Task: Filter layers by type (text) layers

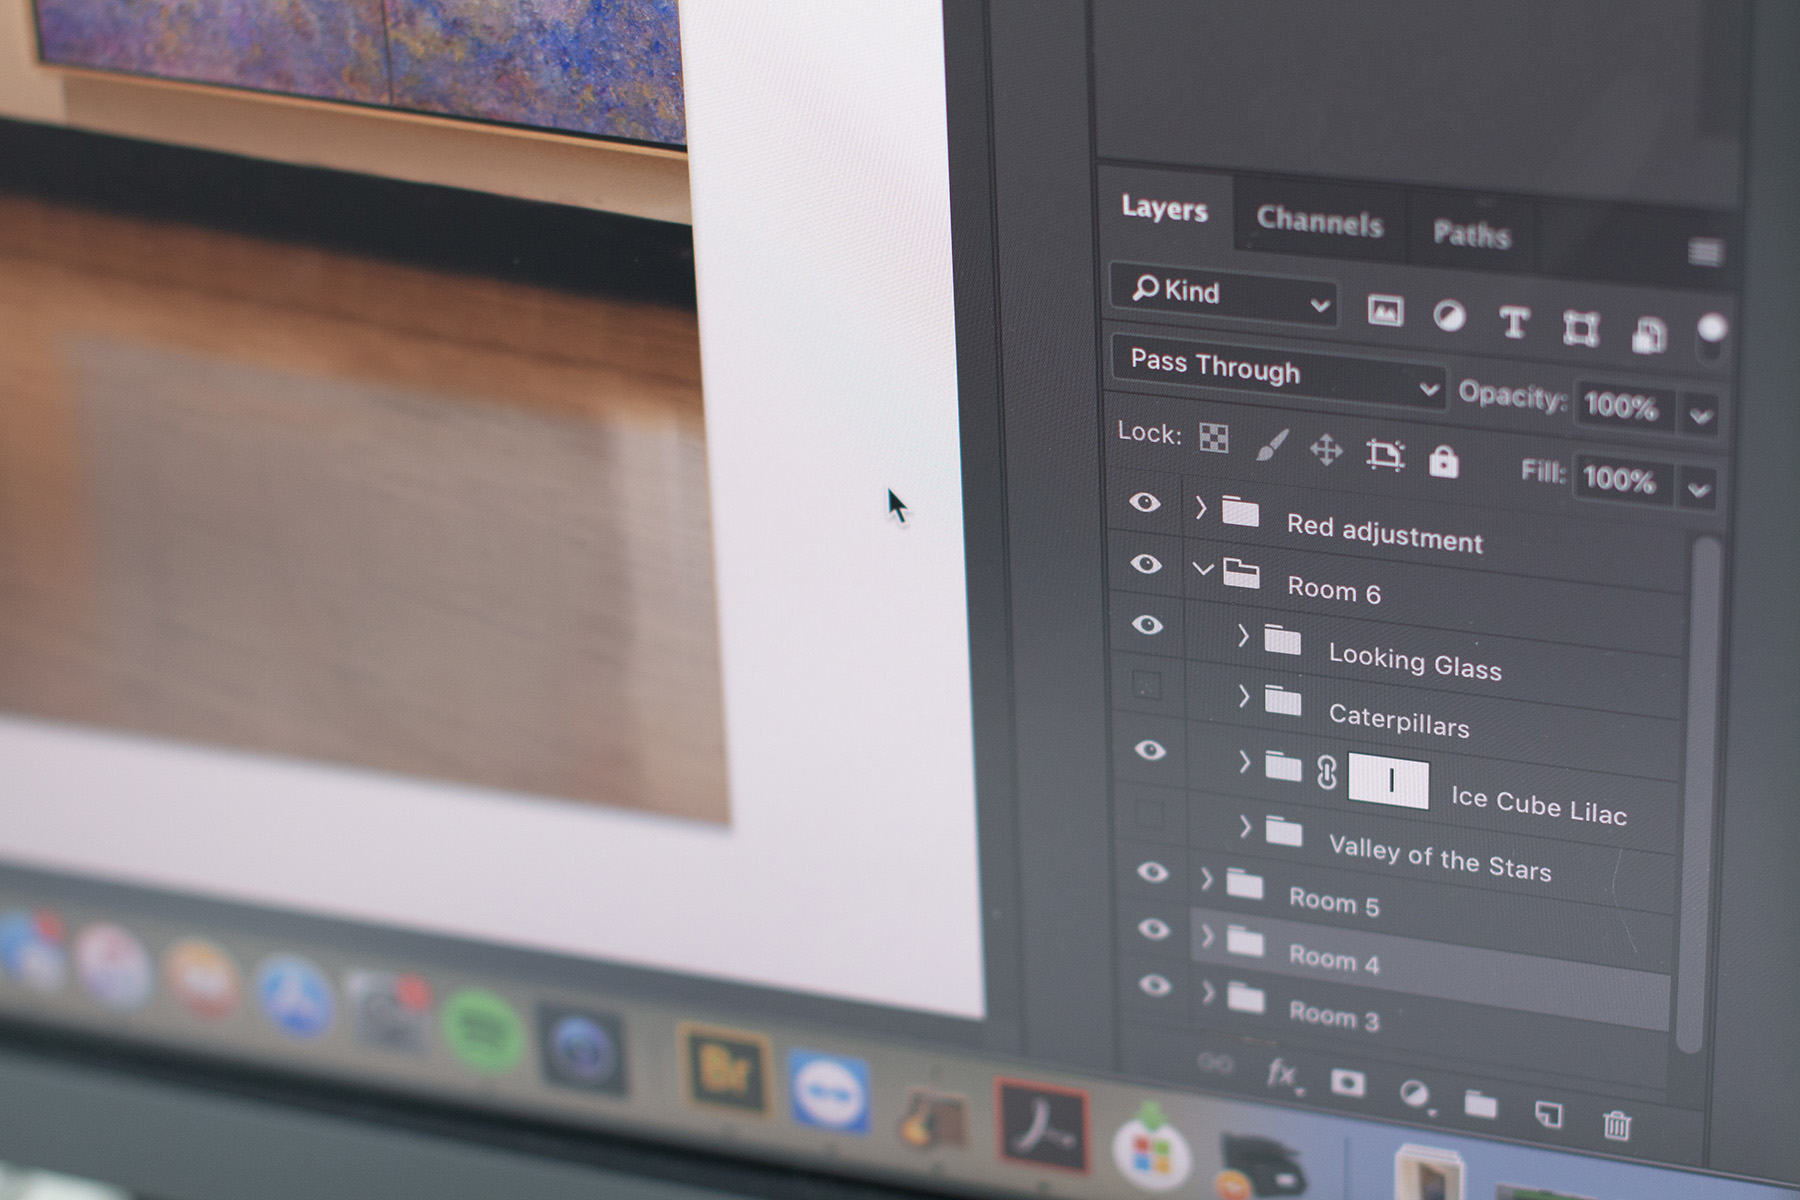Action: 1514,323
